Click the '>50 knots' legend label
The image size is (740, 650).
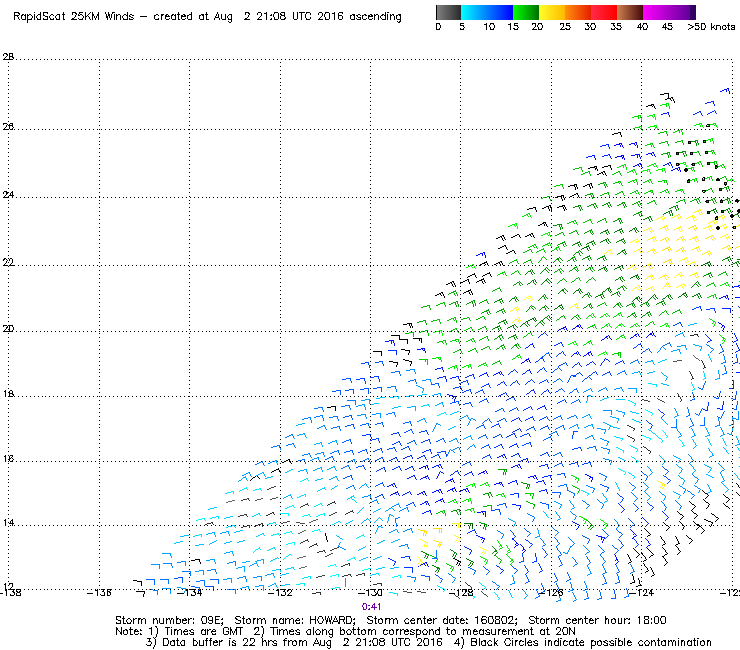pos(711,27)
